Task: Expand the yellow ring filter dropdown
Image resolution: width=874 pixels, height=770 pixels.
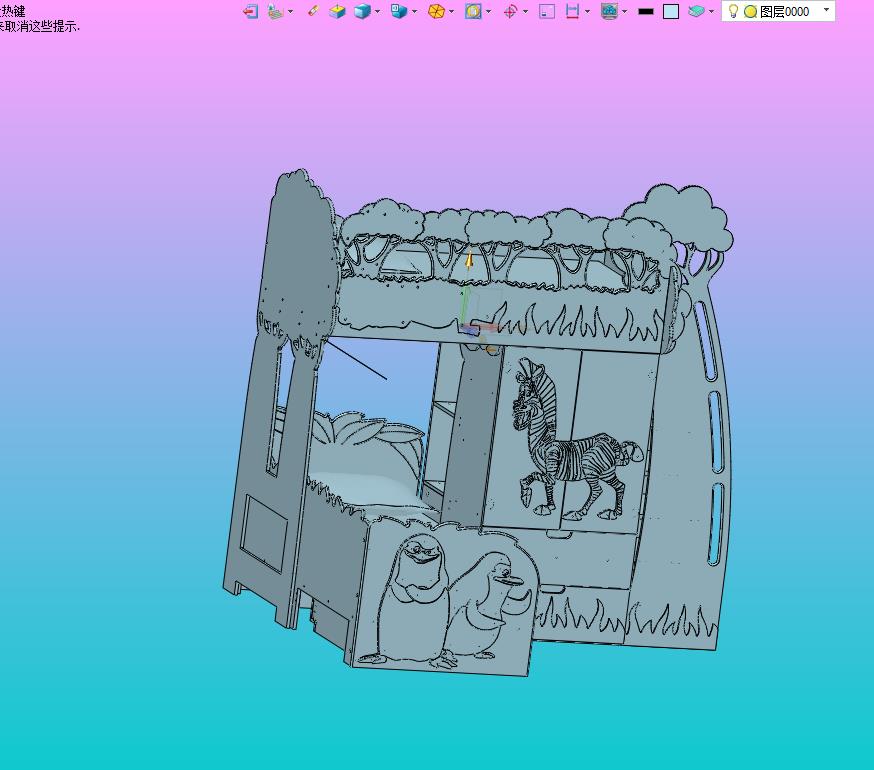Action: [x=488, y=12]
